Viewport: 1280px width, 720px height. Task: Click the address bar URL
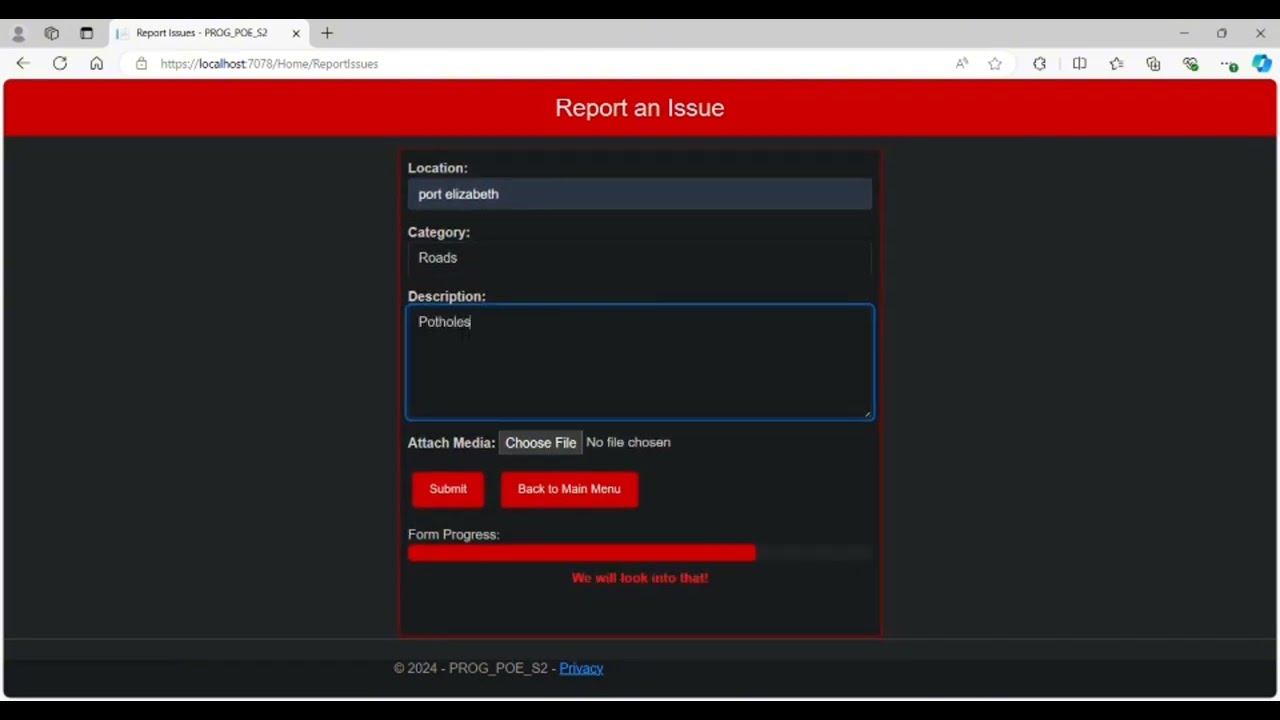point(269,63)
